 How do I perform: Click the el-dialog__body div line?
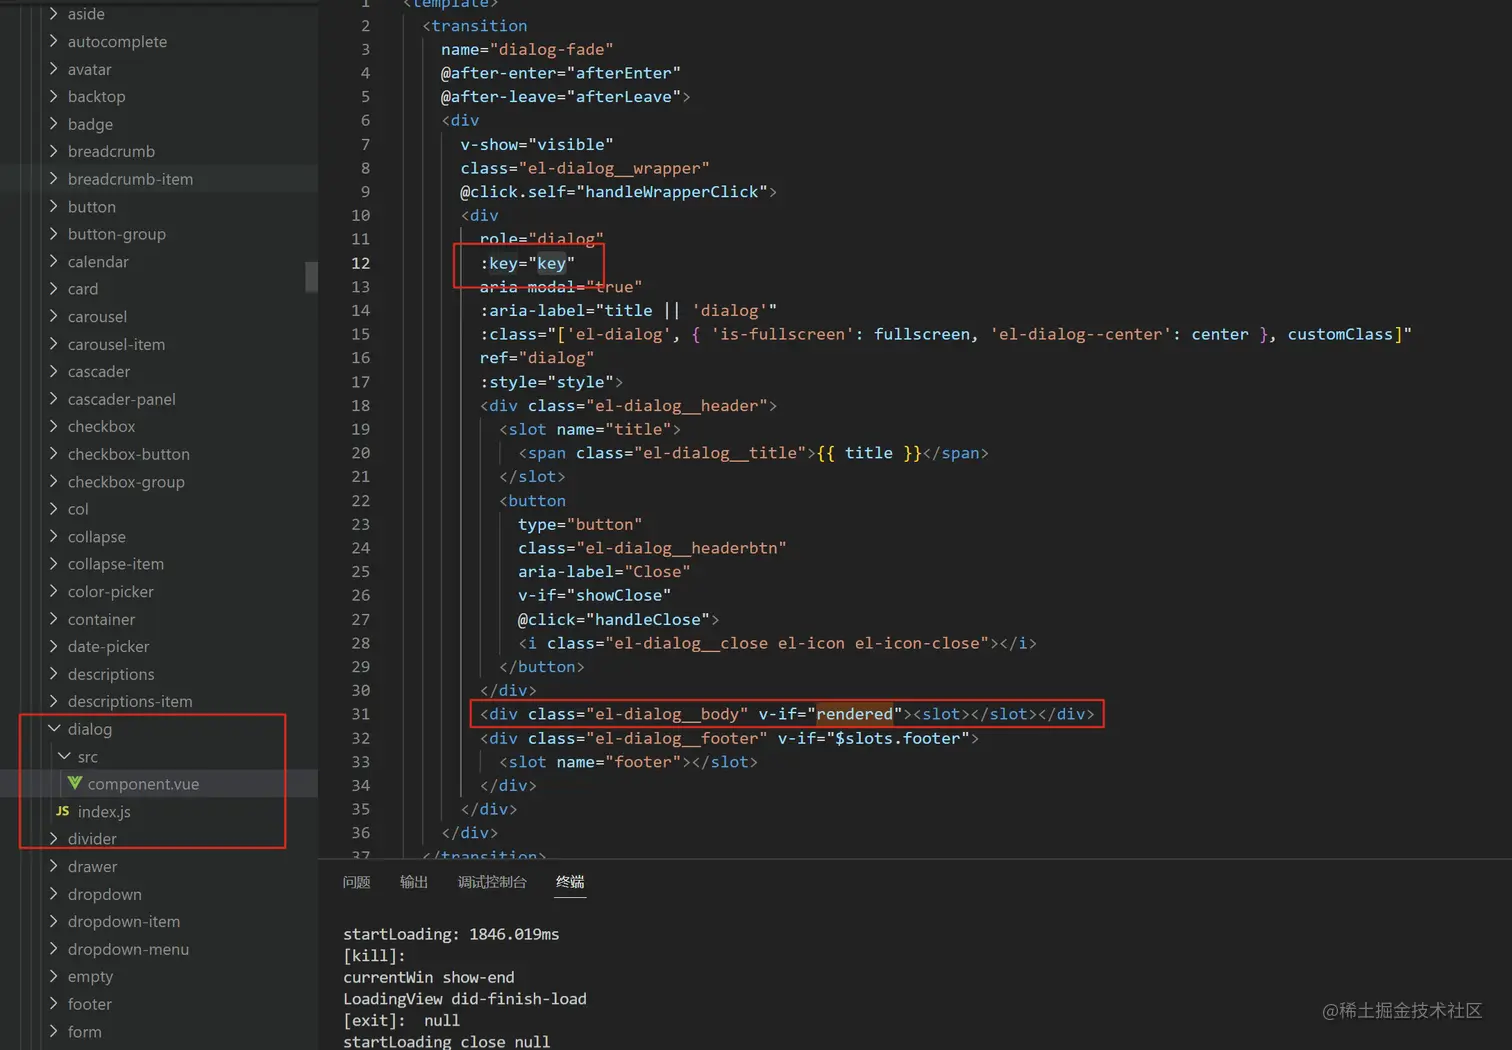tap(787, 714)
